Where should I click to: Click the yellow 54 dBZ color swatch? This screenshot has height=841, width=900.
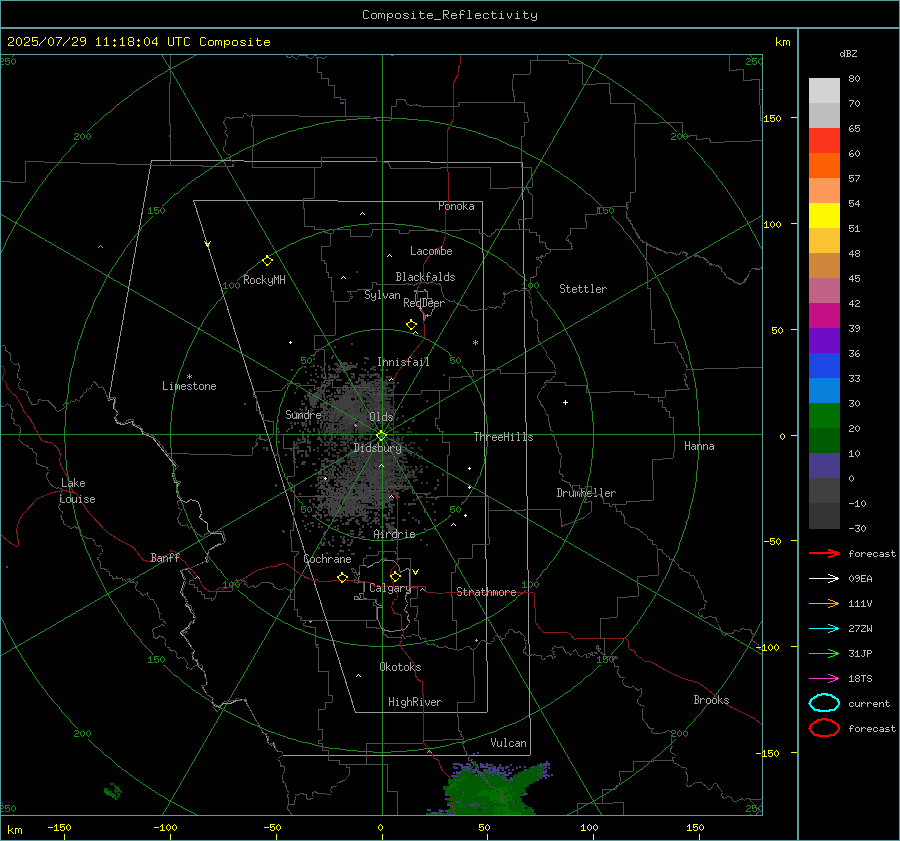[824, 216]
